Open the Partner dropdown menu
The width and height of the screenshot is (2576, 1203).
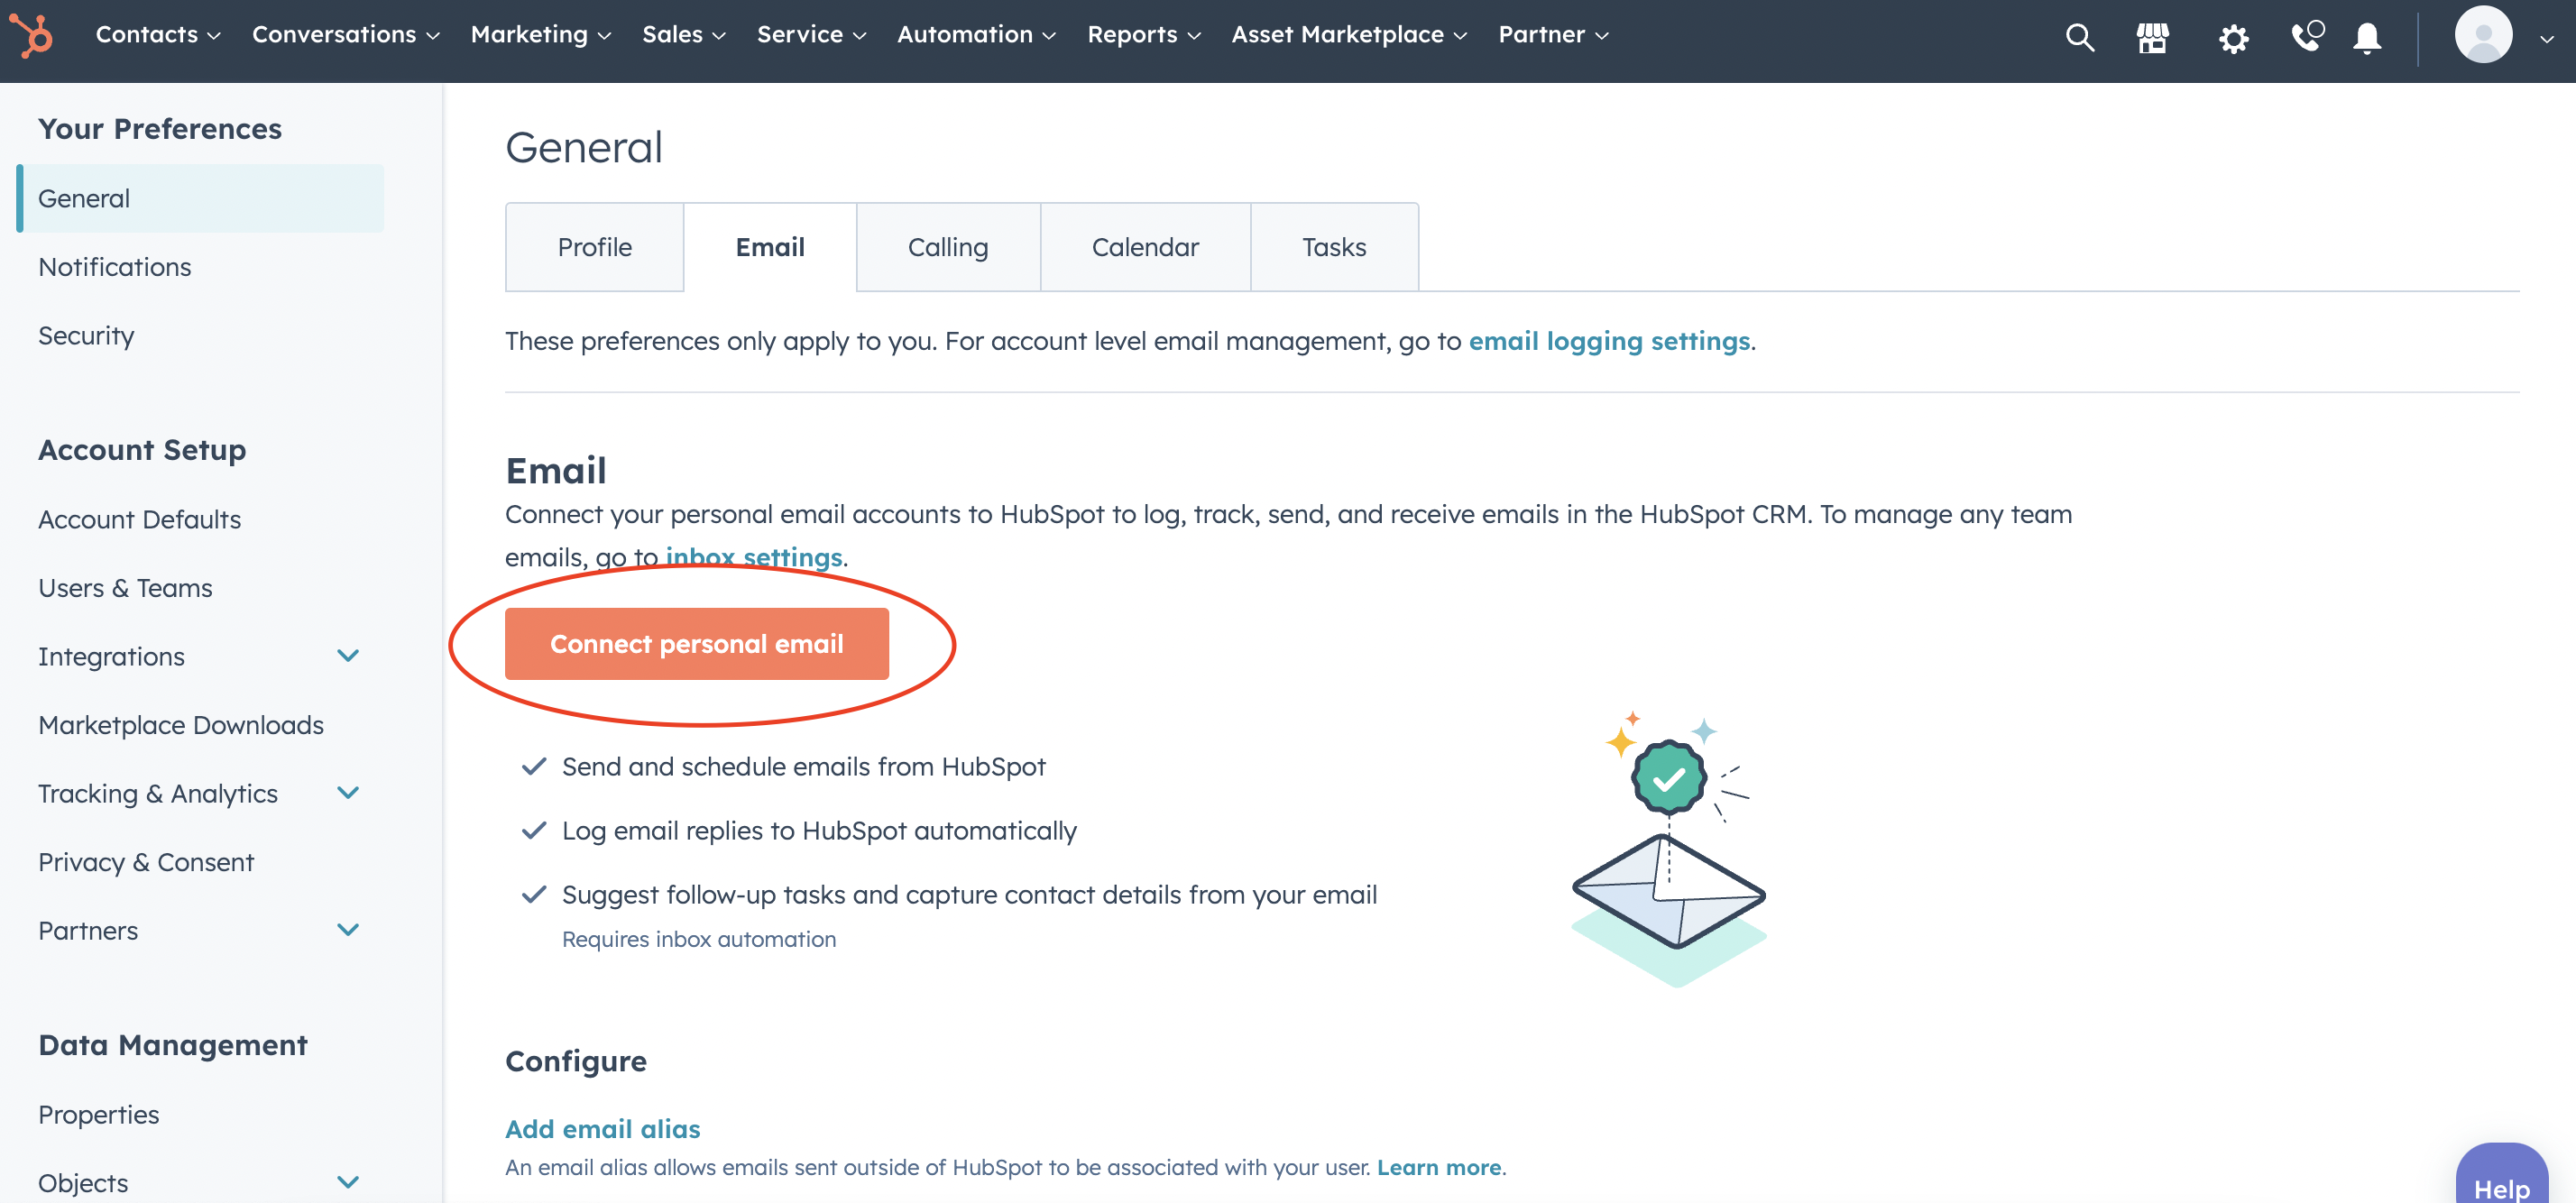[1553, 35]
